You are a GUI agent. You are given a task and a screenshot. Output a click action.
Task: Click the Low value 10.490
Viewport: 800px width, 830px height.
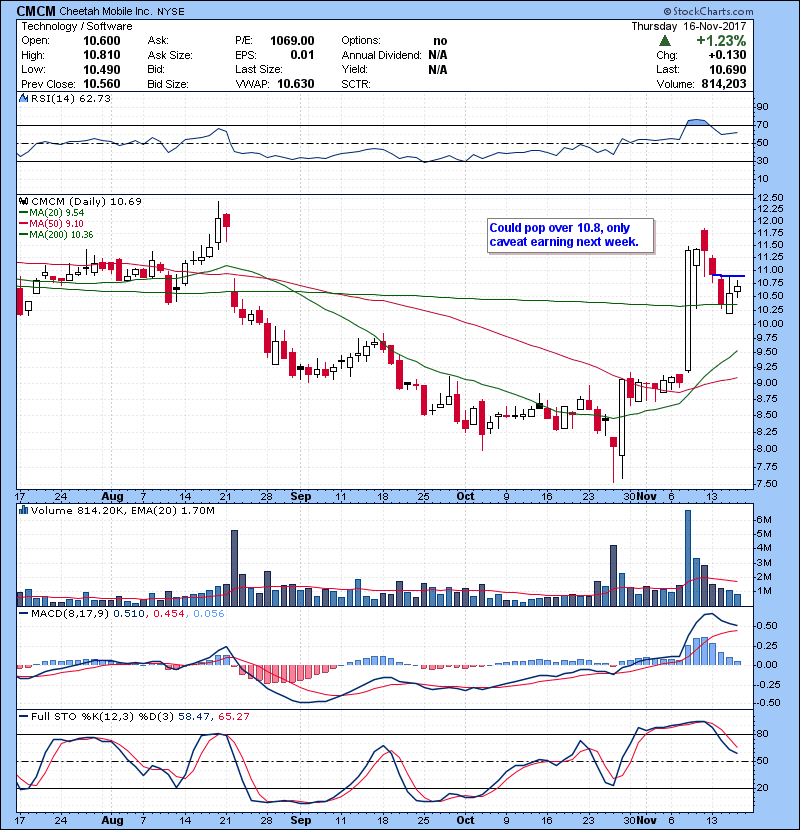point(102,70)
